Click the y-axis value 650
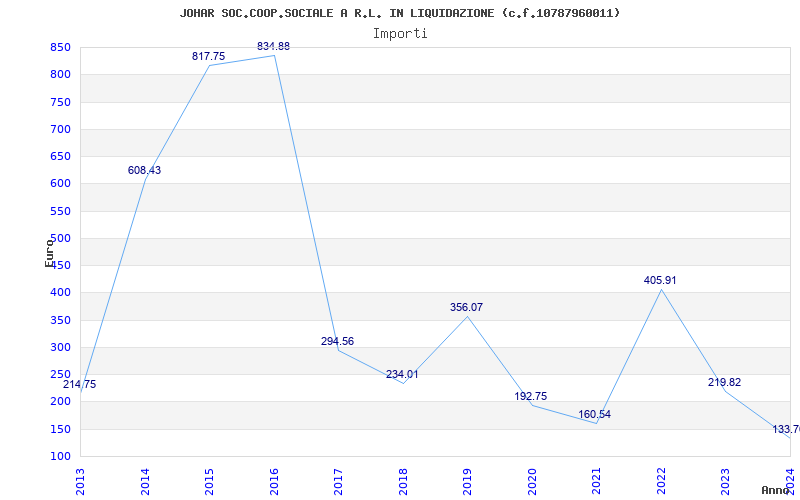Screen dimensions: 800x500 coord(60,157)
